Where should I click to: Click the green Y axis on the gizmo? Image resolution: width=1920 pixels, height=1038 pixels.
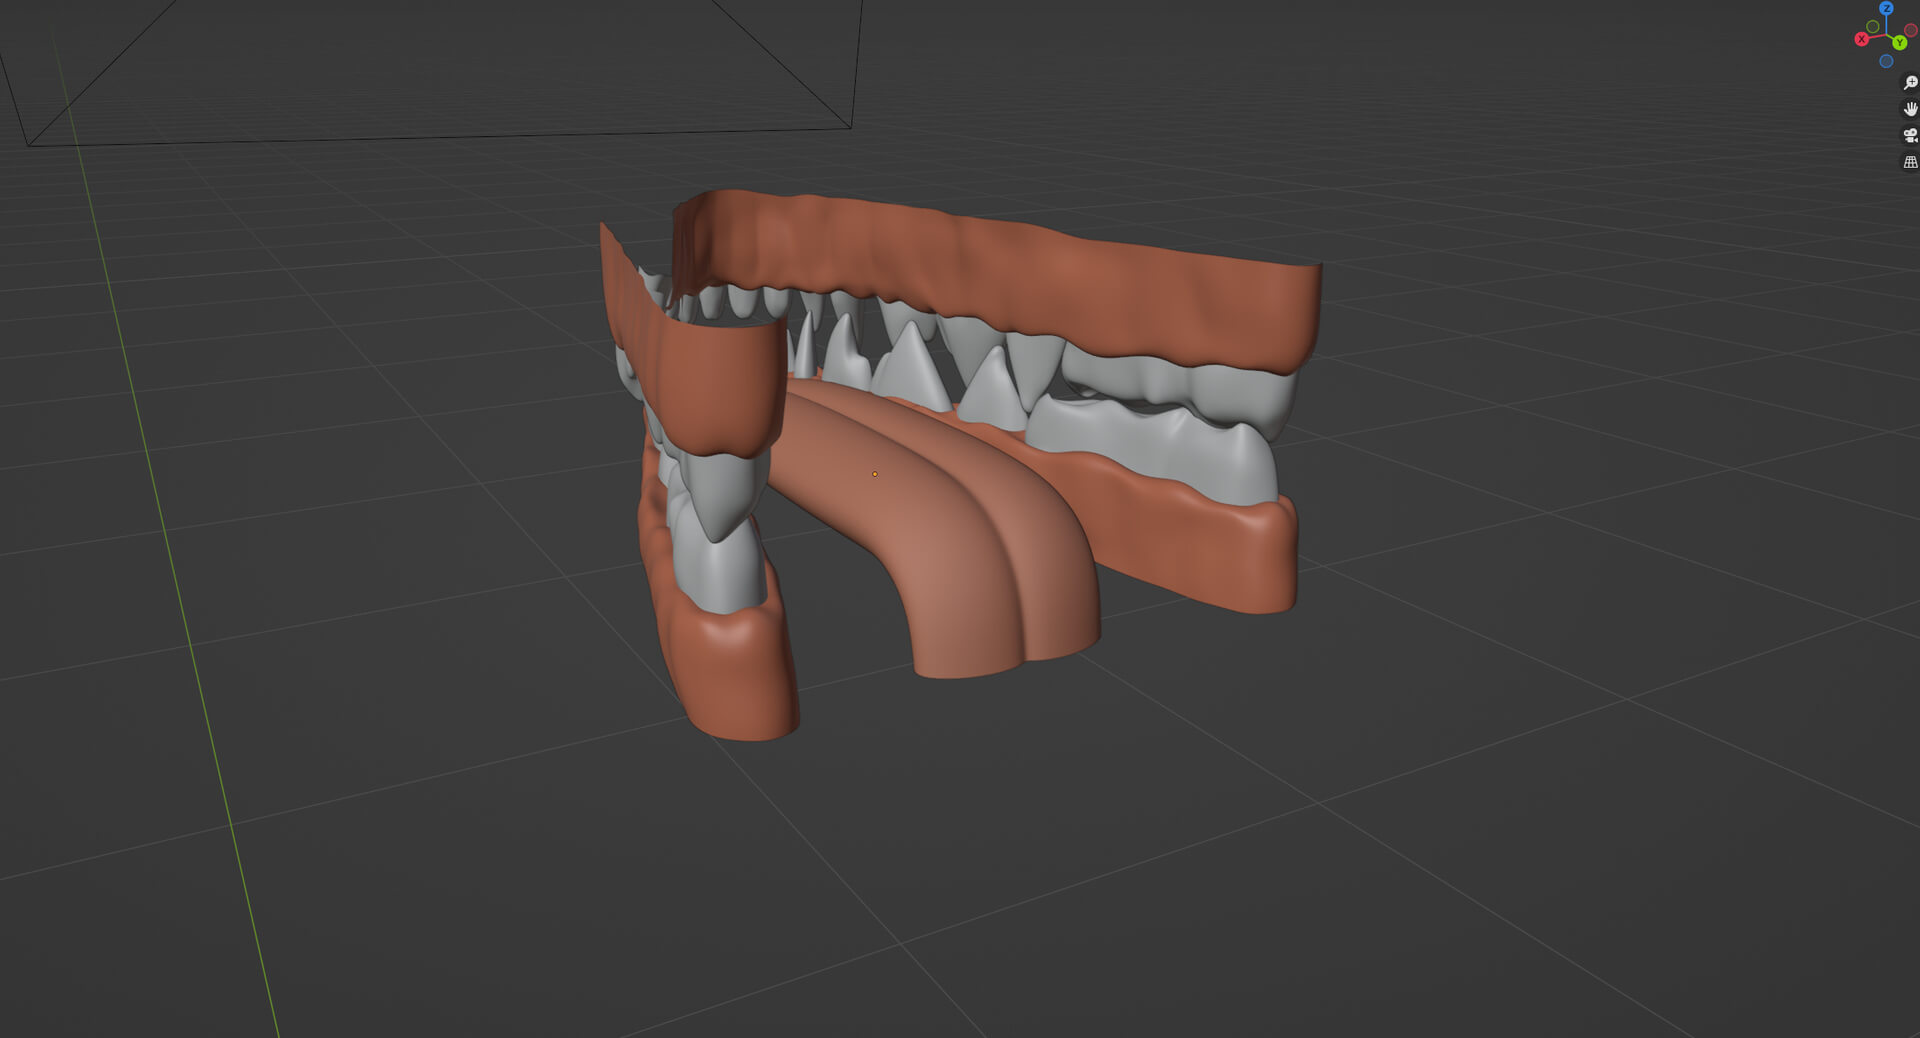tap(1899, 43)
